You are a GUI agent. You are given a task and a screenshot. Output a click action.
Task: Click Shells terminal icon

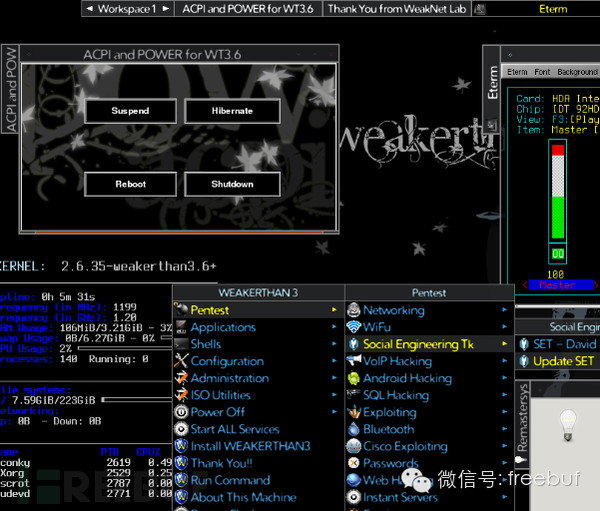[x=181, y=344]
